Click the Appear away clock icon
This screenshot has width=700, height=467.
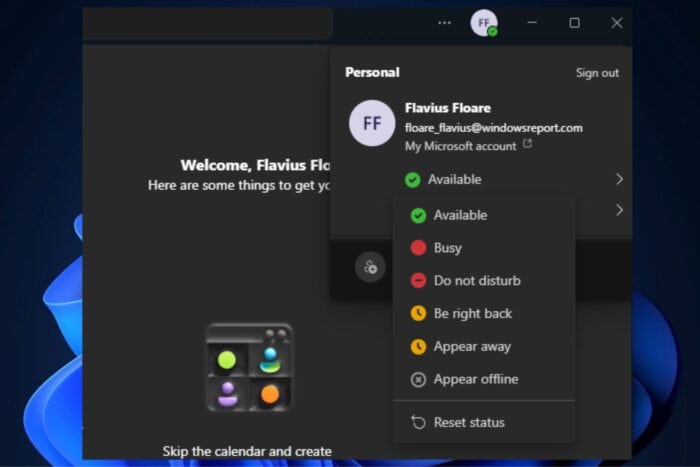pos(418,346)
